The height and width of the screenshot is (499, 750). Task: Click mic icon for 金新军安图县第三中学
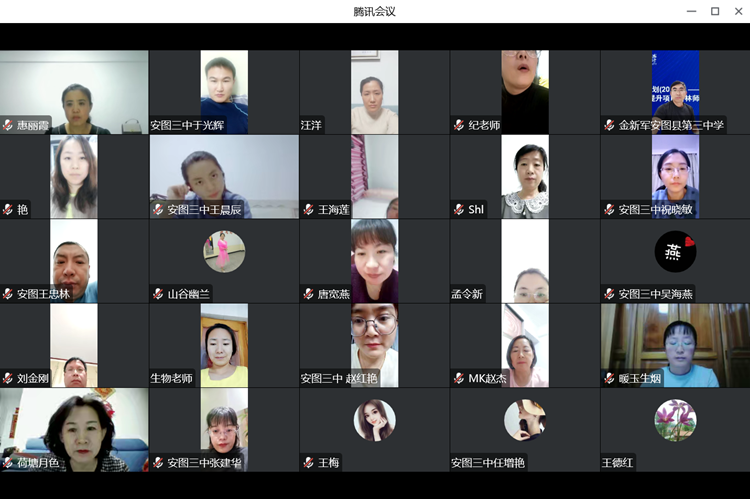pyautogui.click(x=609, y=126)
